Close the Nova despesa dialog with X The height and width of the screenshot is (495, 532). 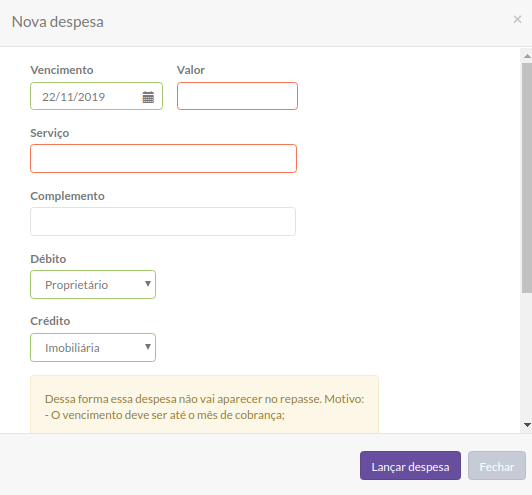(x=517, y=19)
